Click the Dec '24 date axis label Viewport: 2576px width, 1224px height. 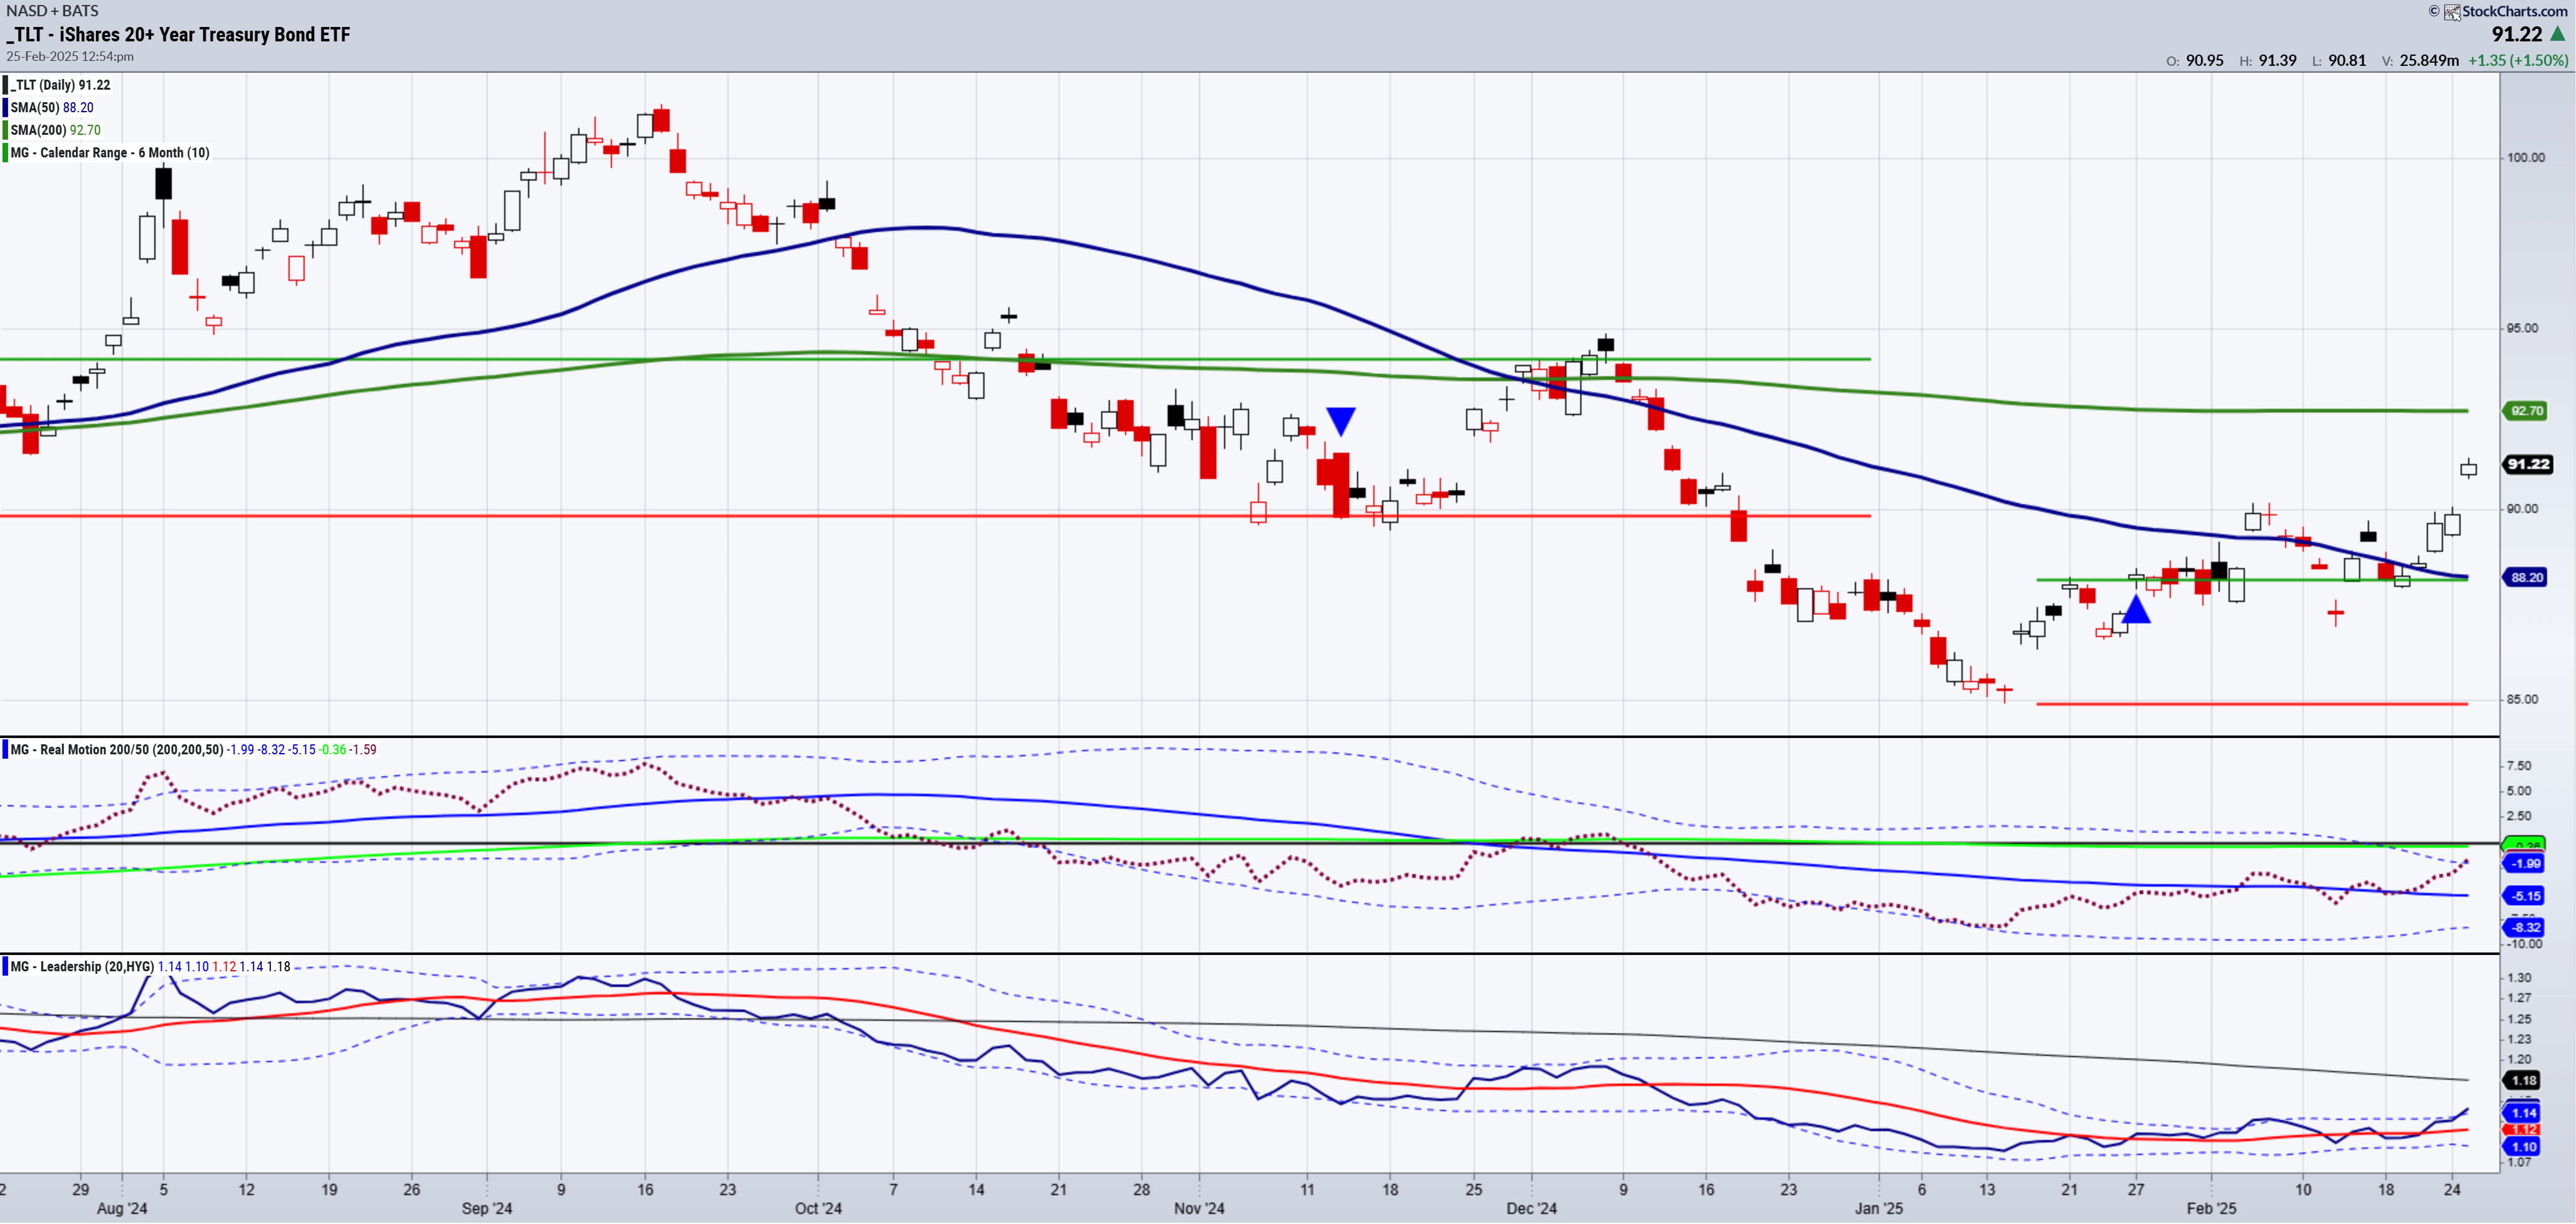1531,1208
